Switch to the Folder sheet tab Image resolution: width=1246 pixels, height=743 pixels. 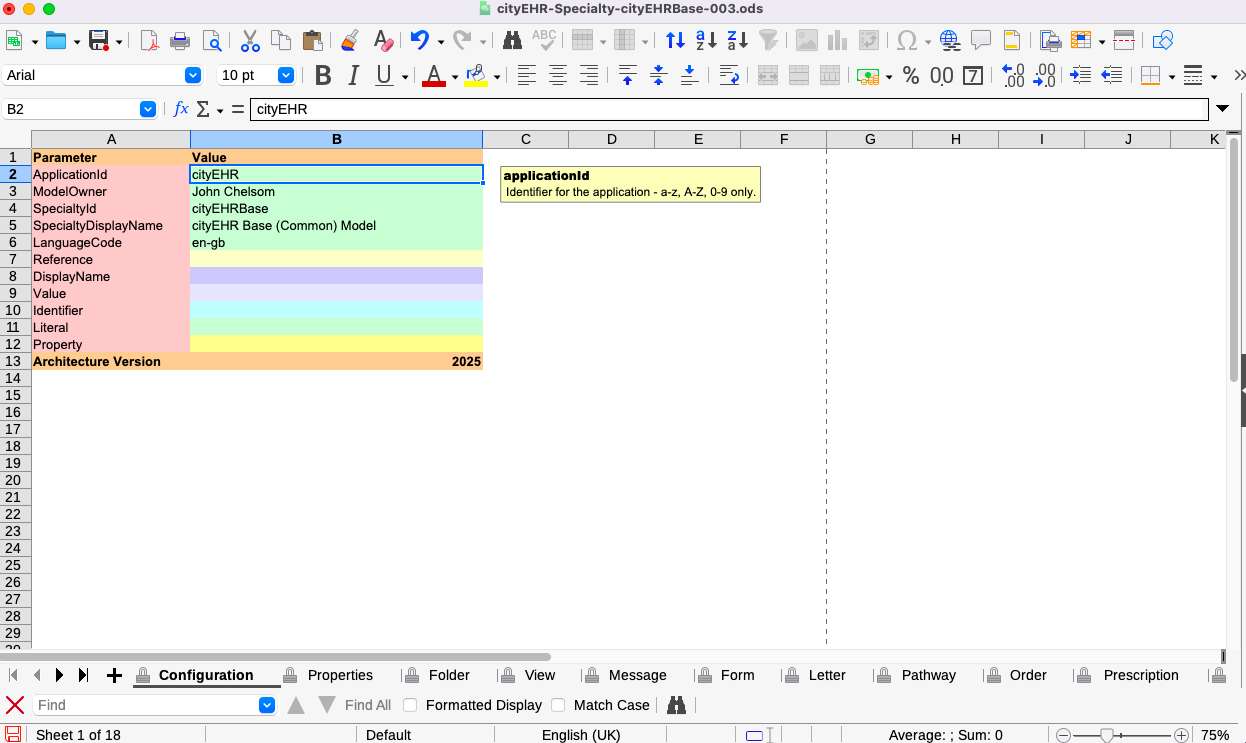click(449, 675)
